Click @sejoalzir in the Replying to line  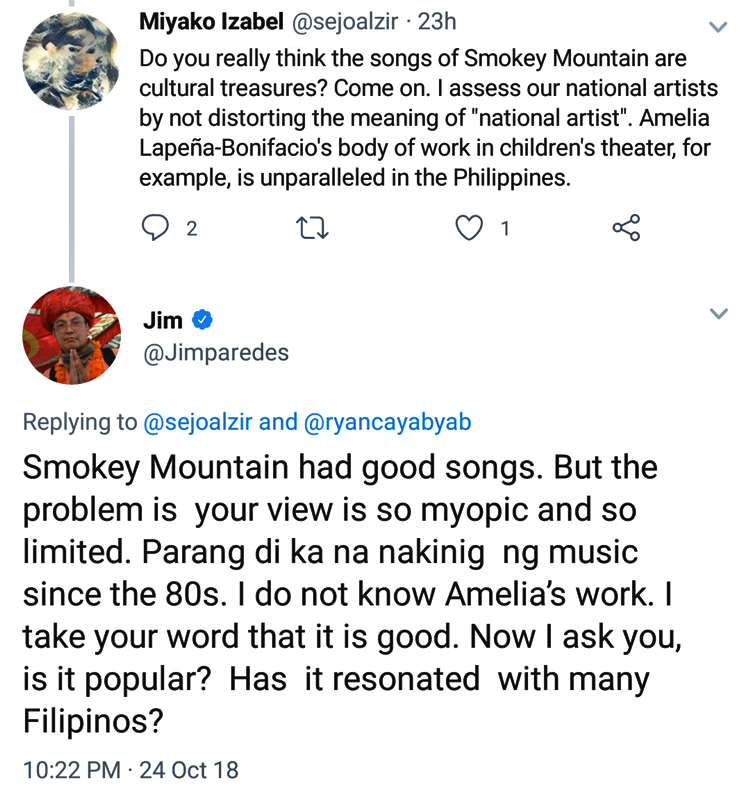[198, 422]
